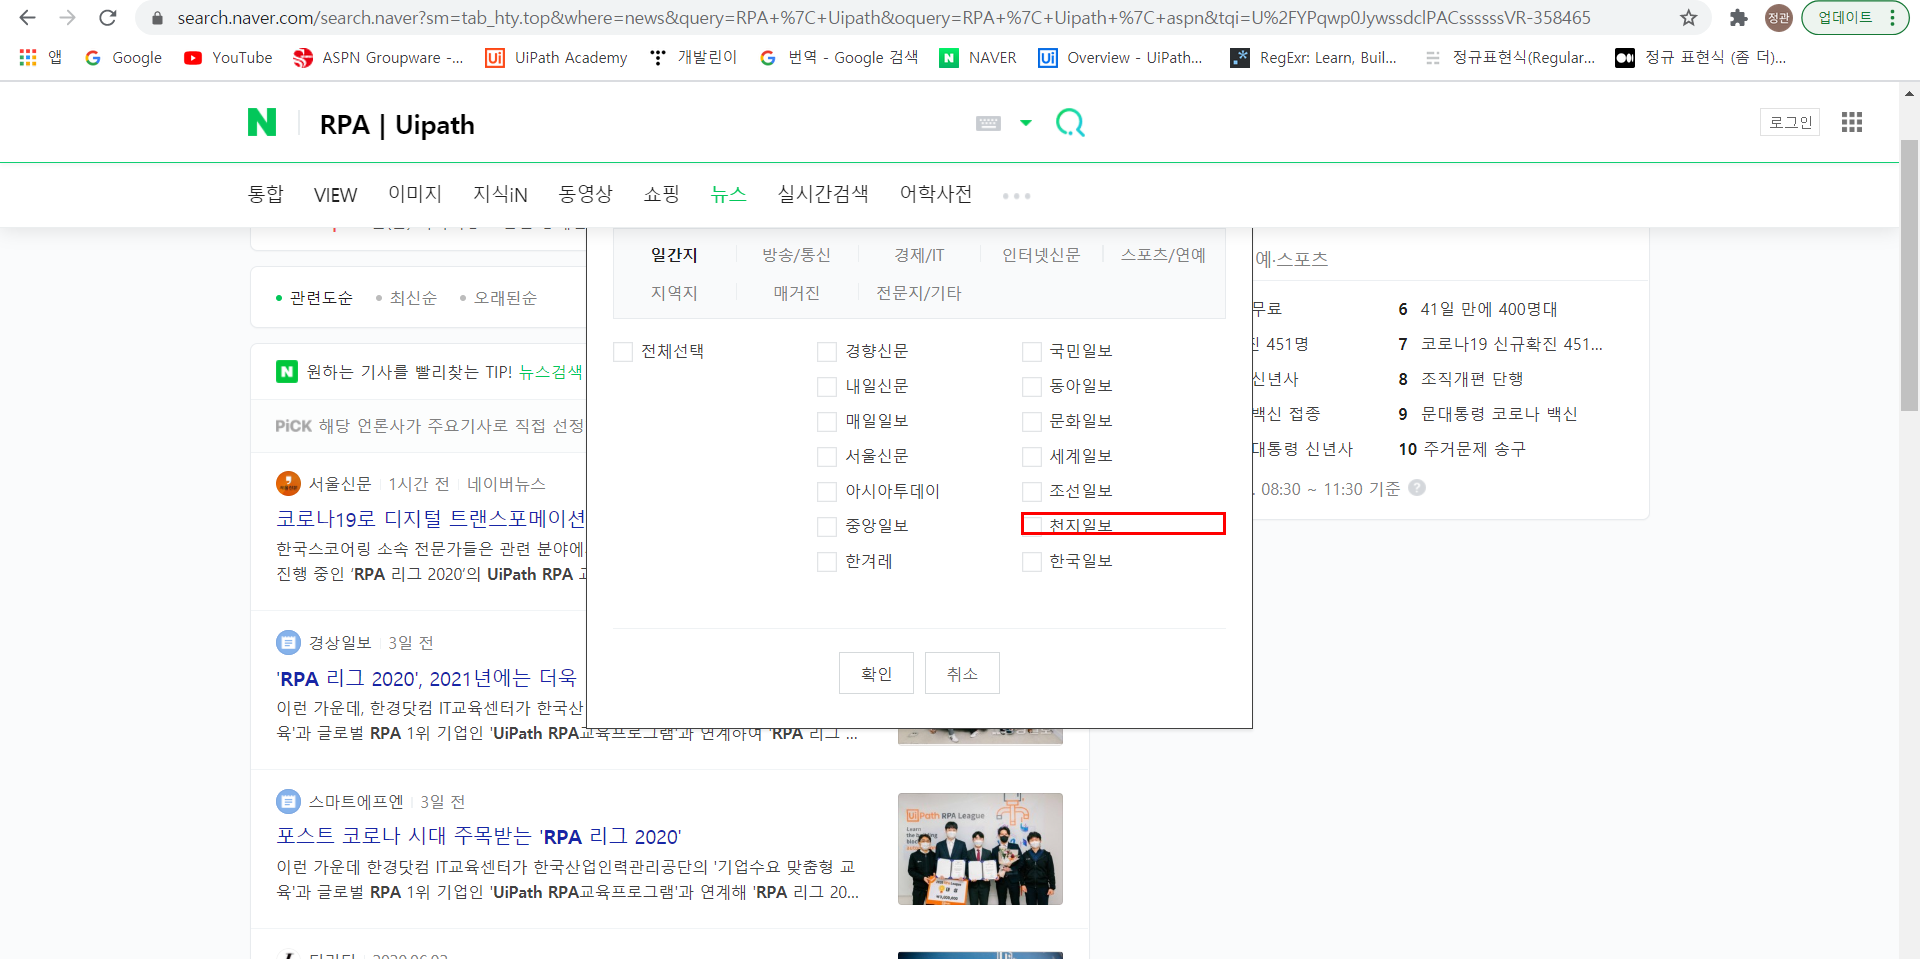Switch to the 지식iN tab
Screen dimensions: 1920x959
tap(500, 194)
